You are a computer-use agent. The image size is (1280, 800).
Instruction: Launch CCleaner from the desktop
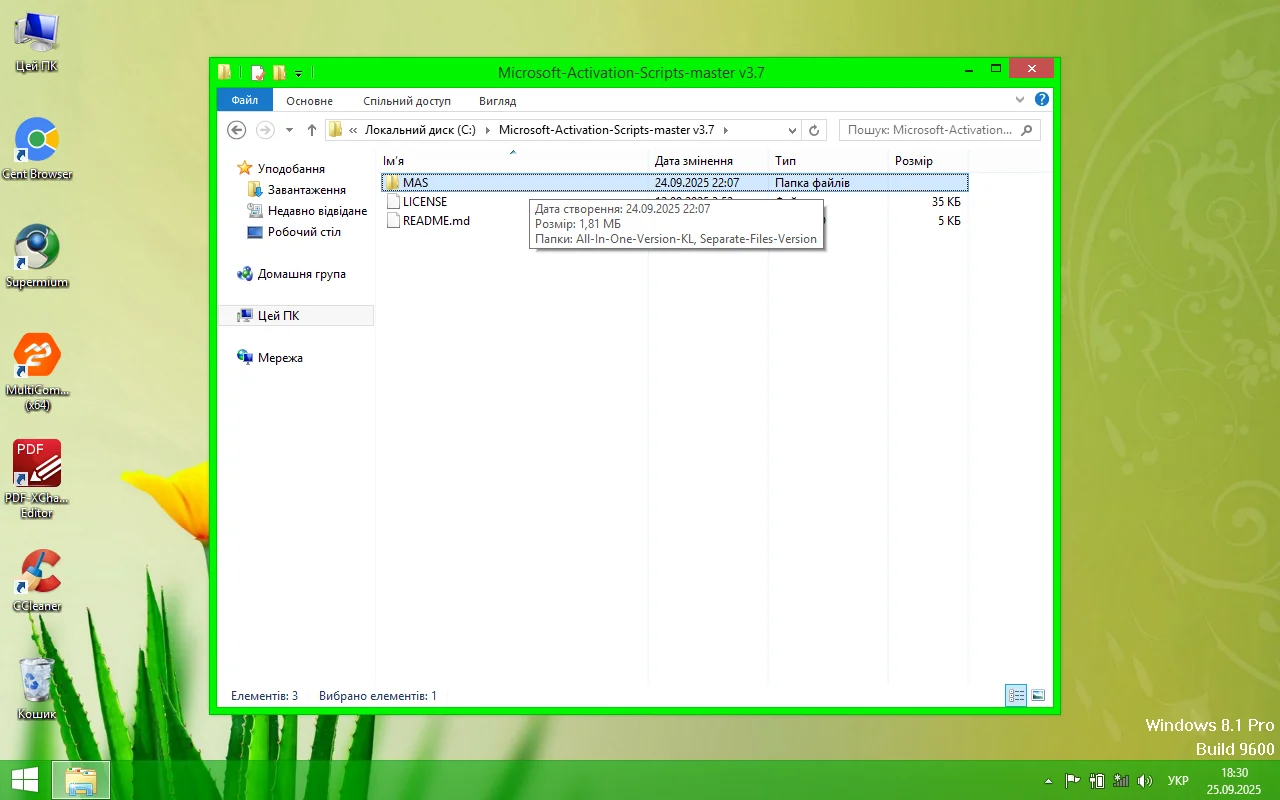(x=37, y=579)
